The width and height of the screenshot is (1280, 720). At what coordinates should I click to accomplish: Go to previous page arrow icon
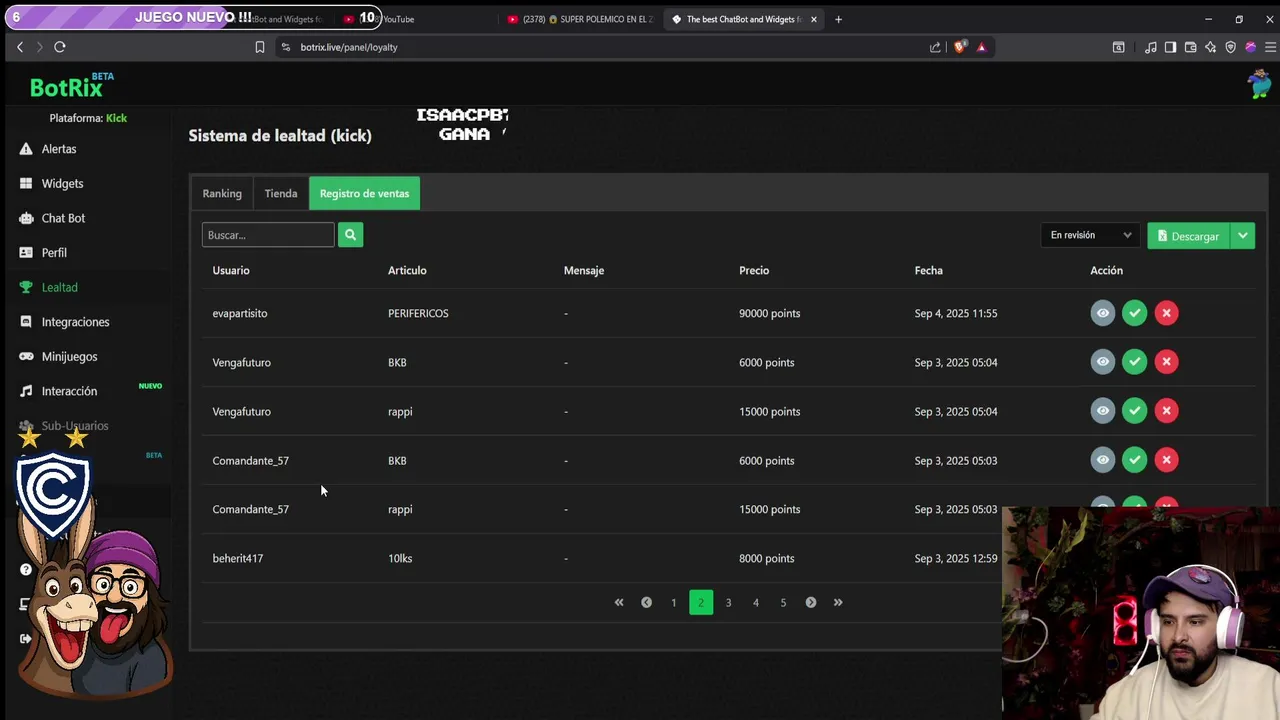coord(646,602)
